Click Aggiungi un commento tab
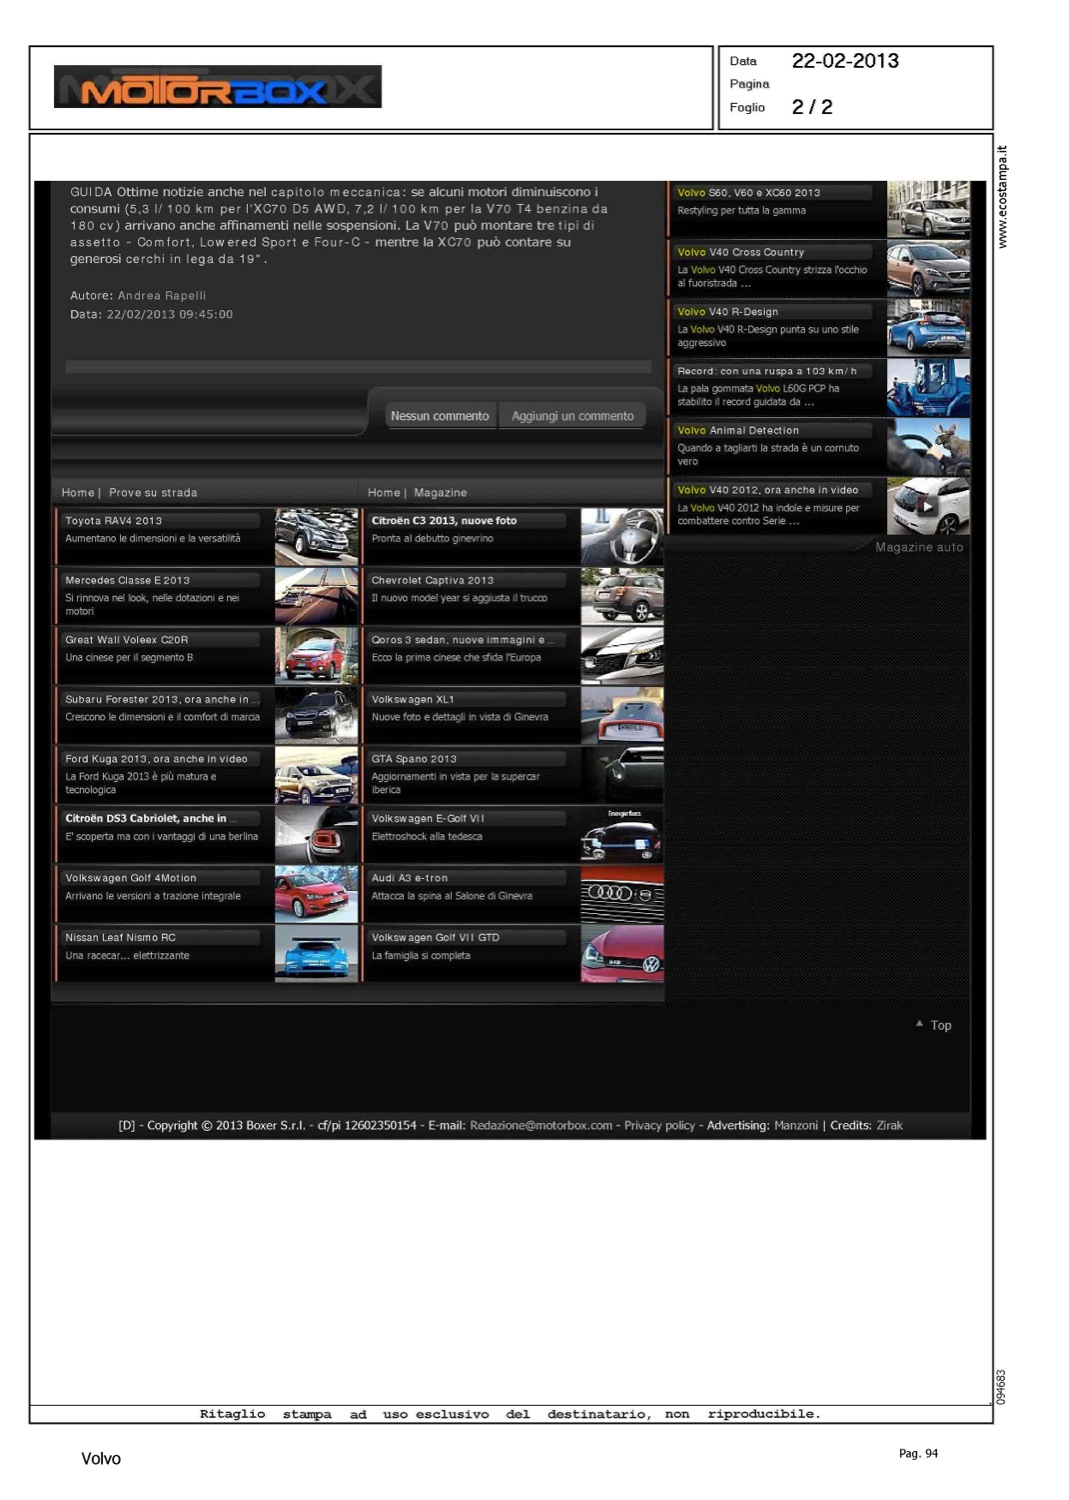 tap(572, 416)
